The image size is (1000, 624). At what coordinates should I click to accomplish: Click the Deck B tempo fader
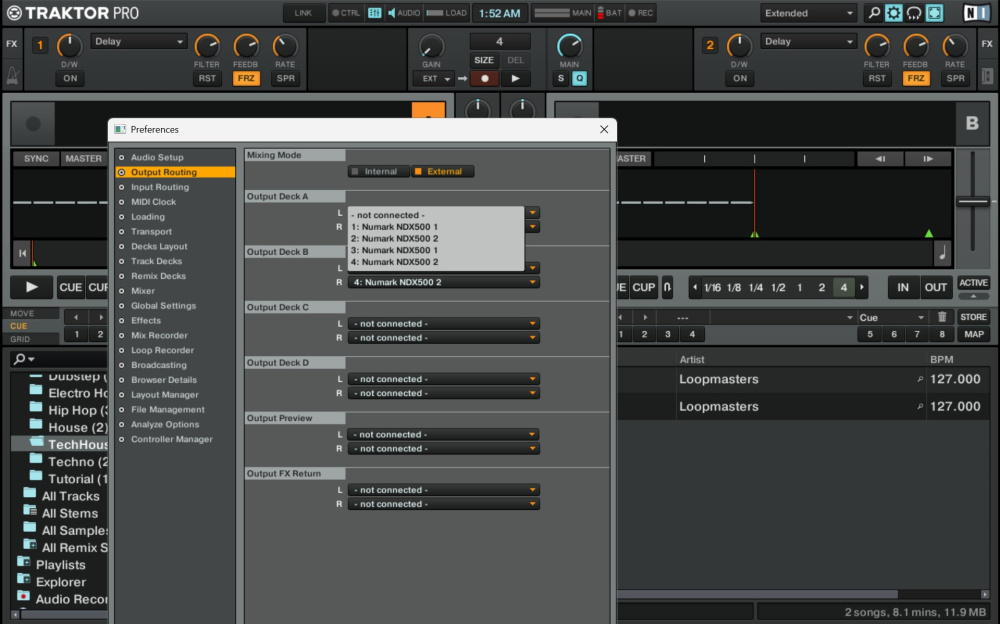pyautogui.click(x=973, y=202)
